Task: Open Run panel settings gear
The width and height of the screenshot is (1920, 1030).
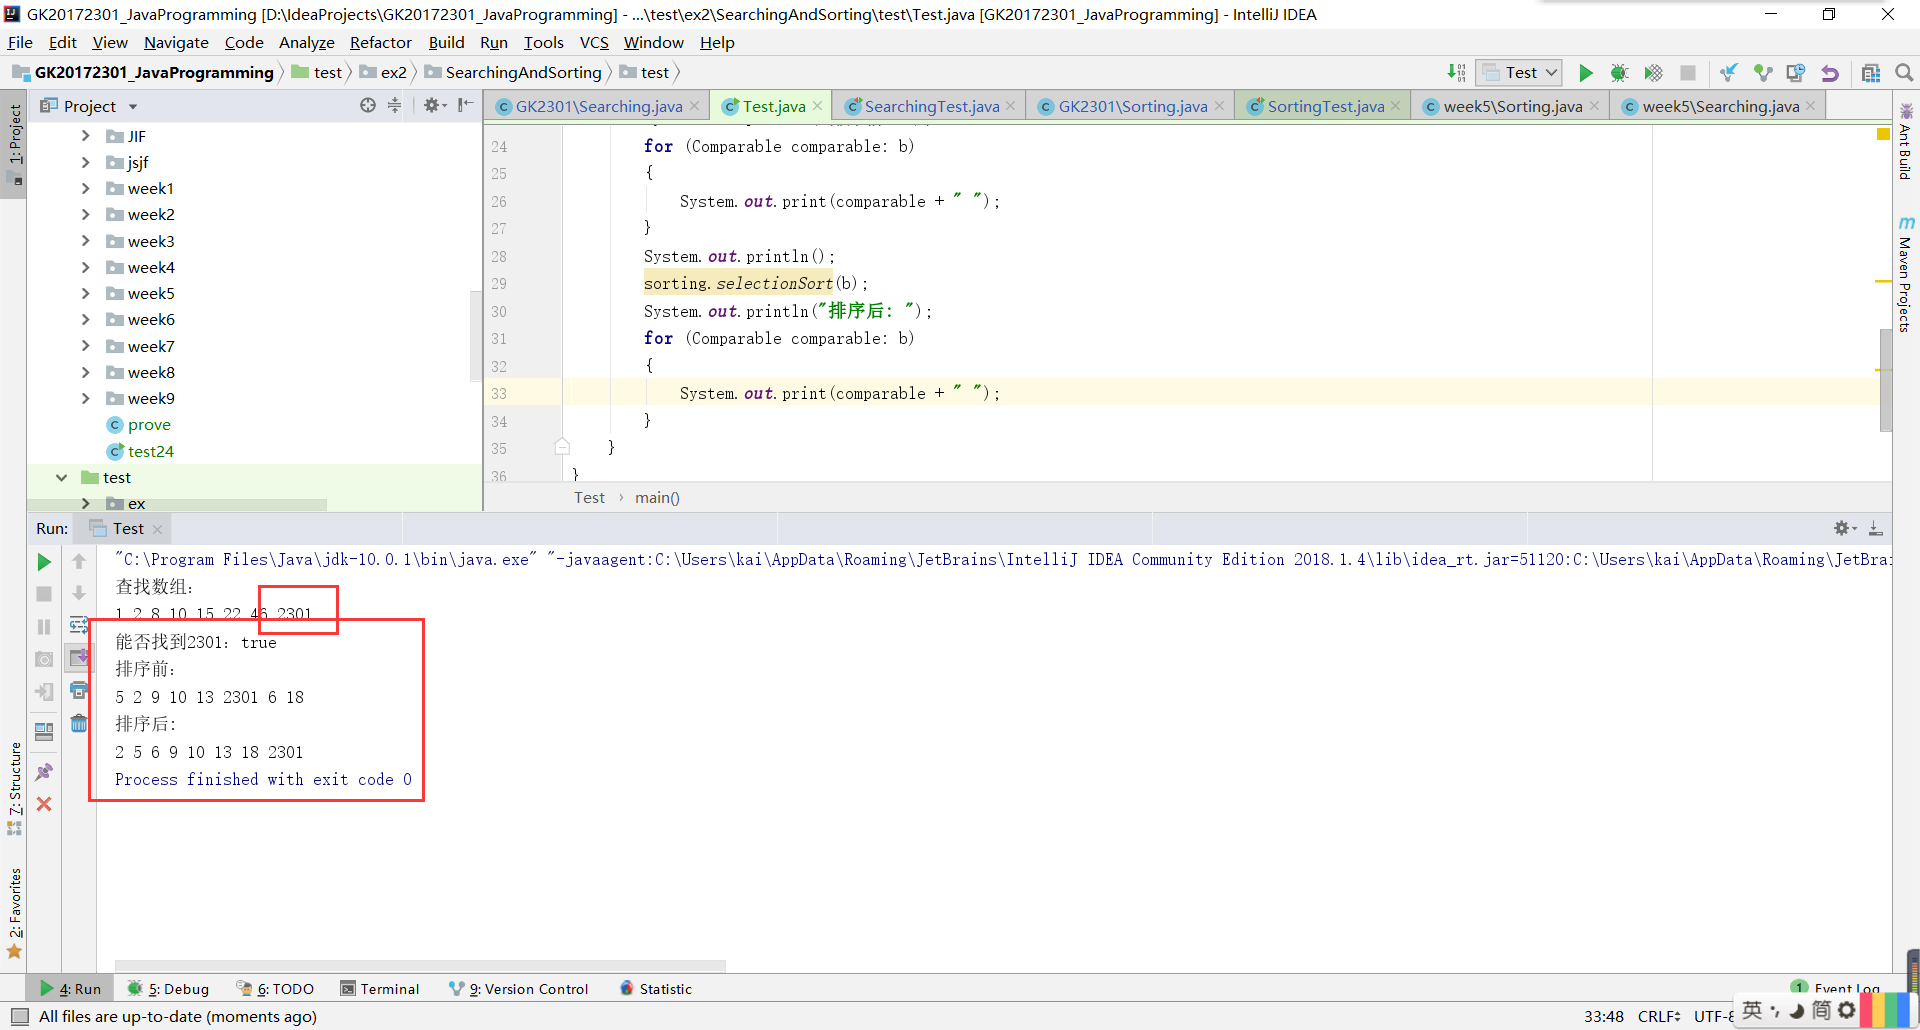Action: tap(1845, 528)
